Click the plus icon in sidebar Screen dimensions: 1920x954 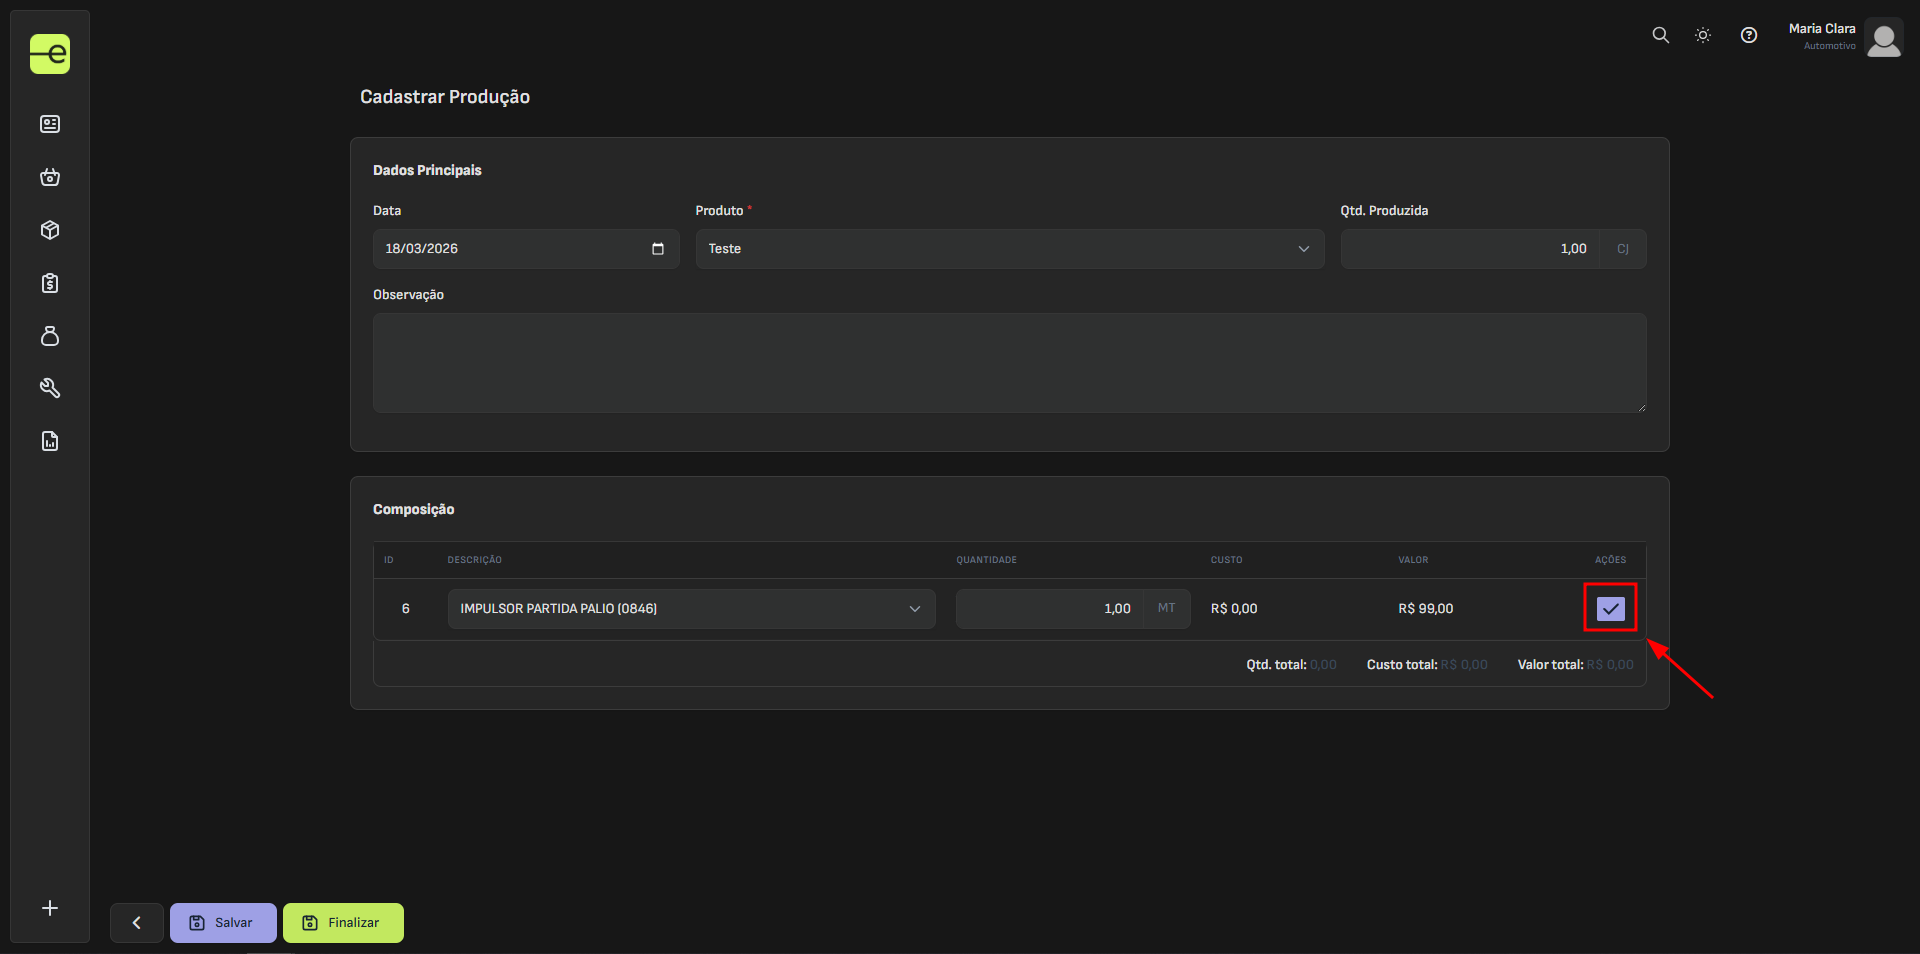50,908
